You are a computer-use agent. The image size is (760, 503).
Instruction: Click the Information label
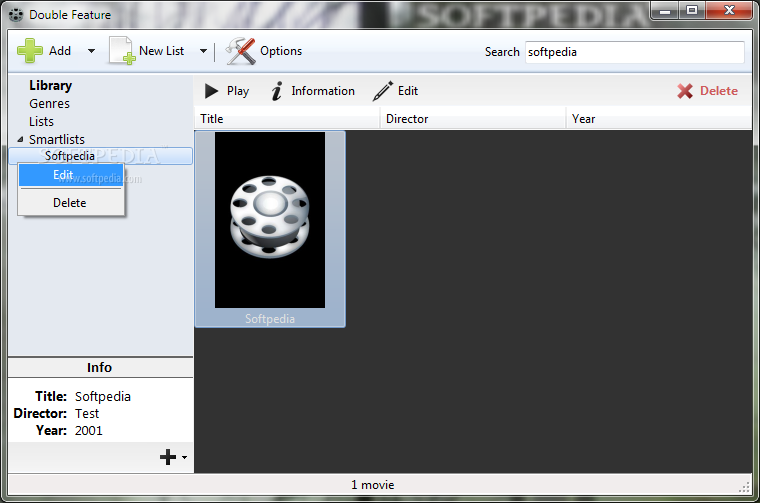click(323, 91)
